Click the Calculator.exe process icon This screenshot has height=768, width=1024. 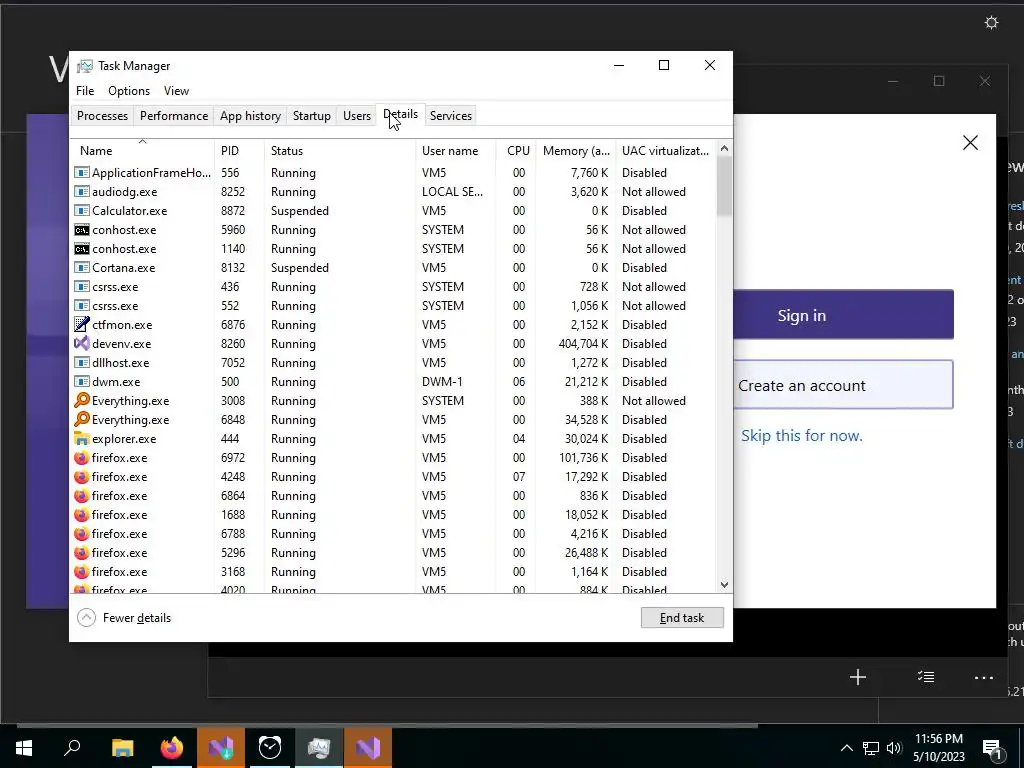[x=82, y=211]
